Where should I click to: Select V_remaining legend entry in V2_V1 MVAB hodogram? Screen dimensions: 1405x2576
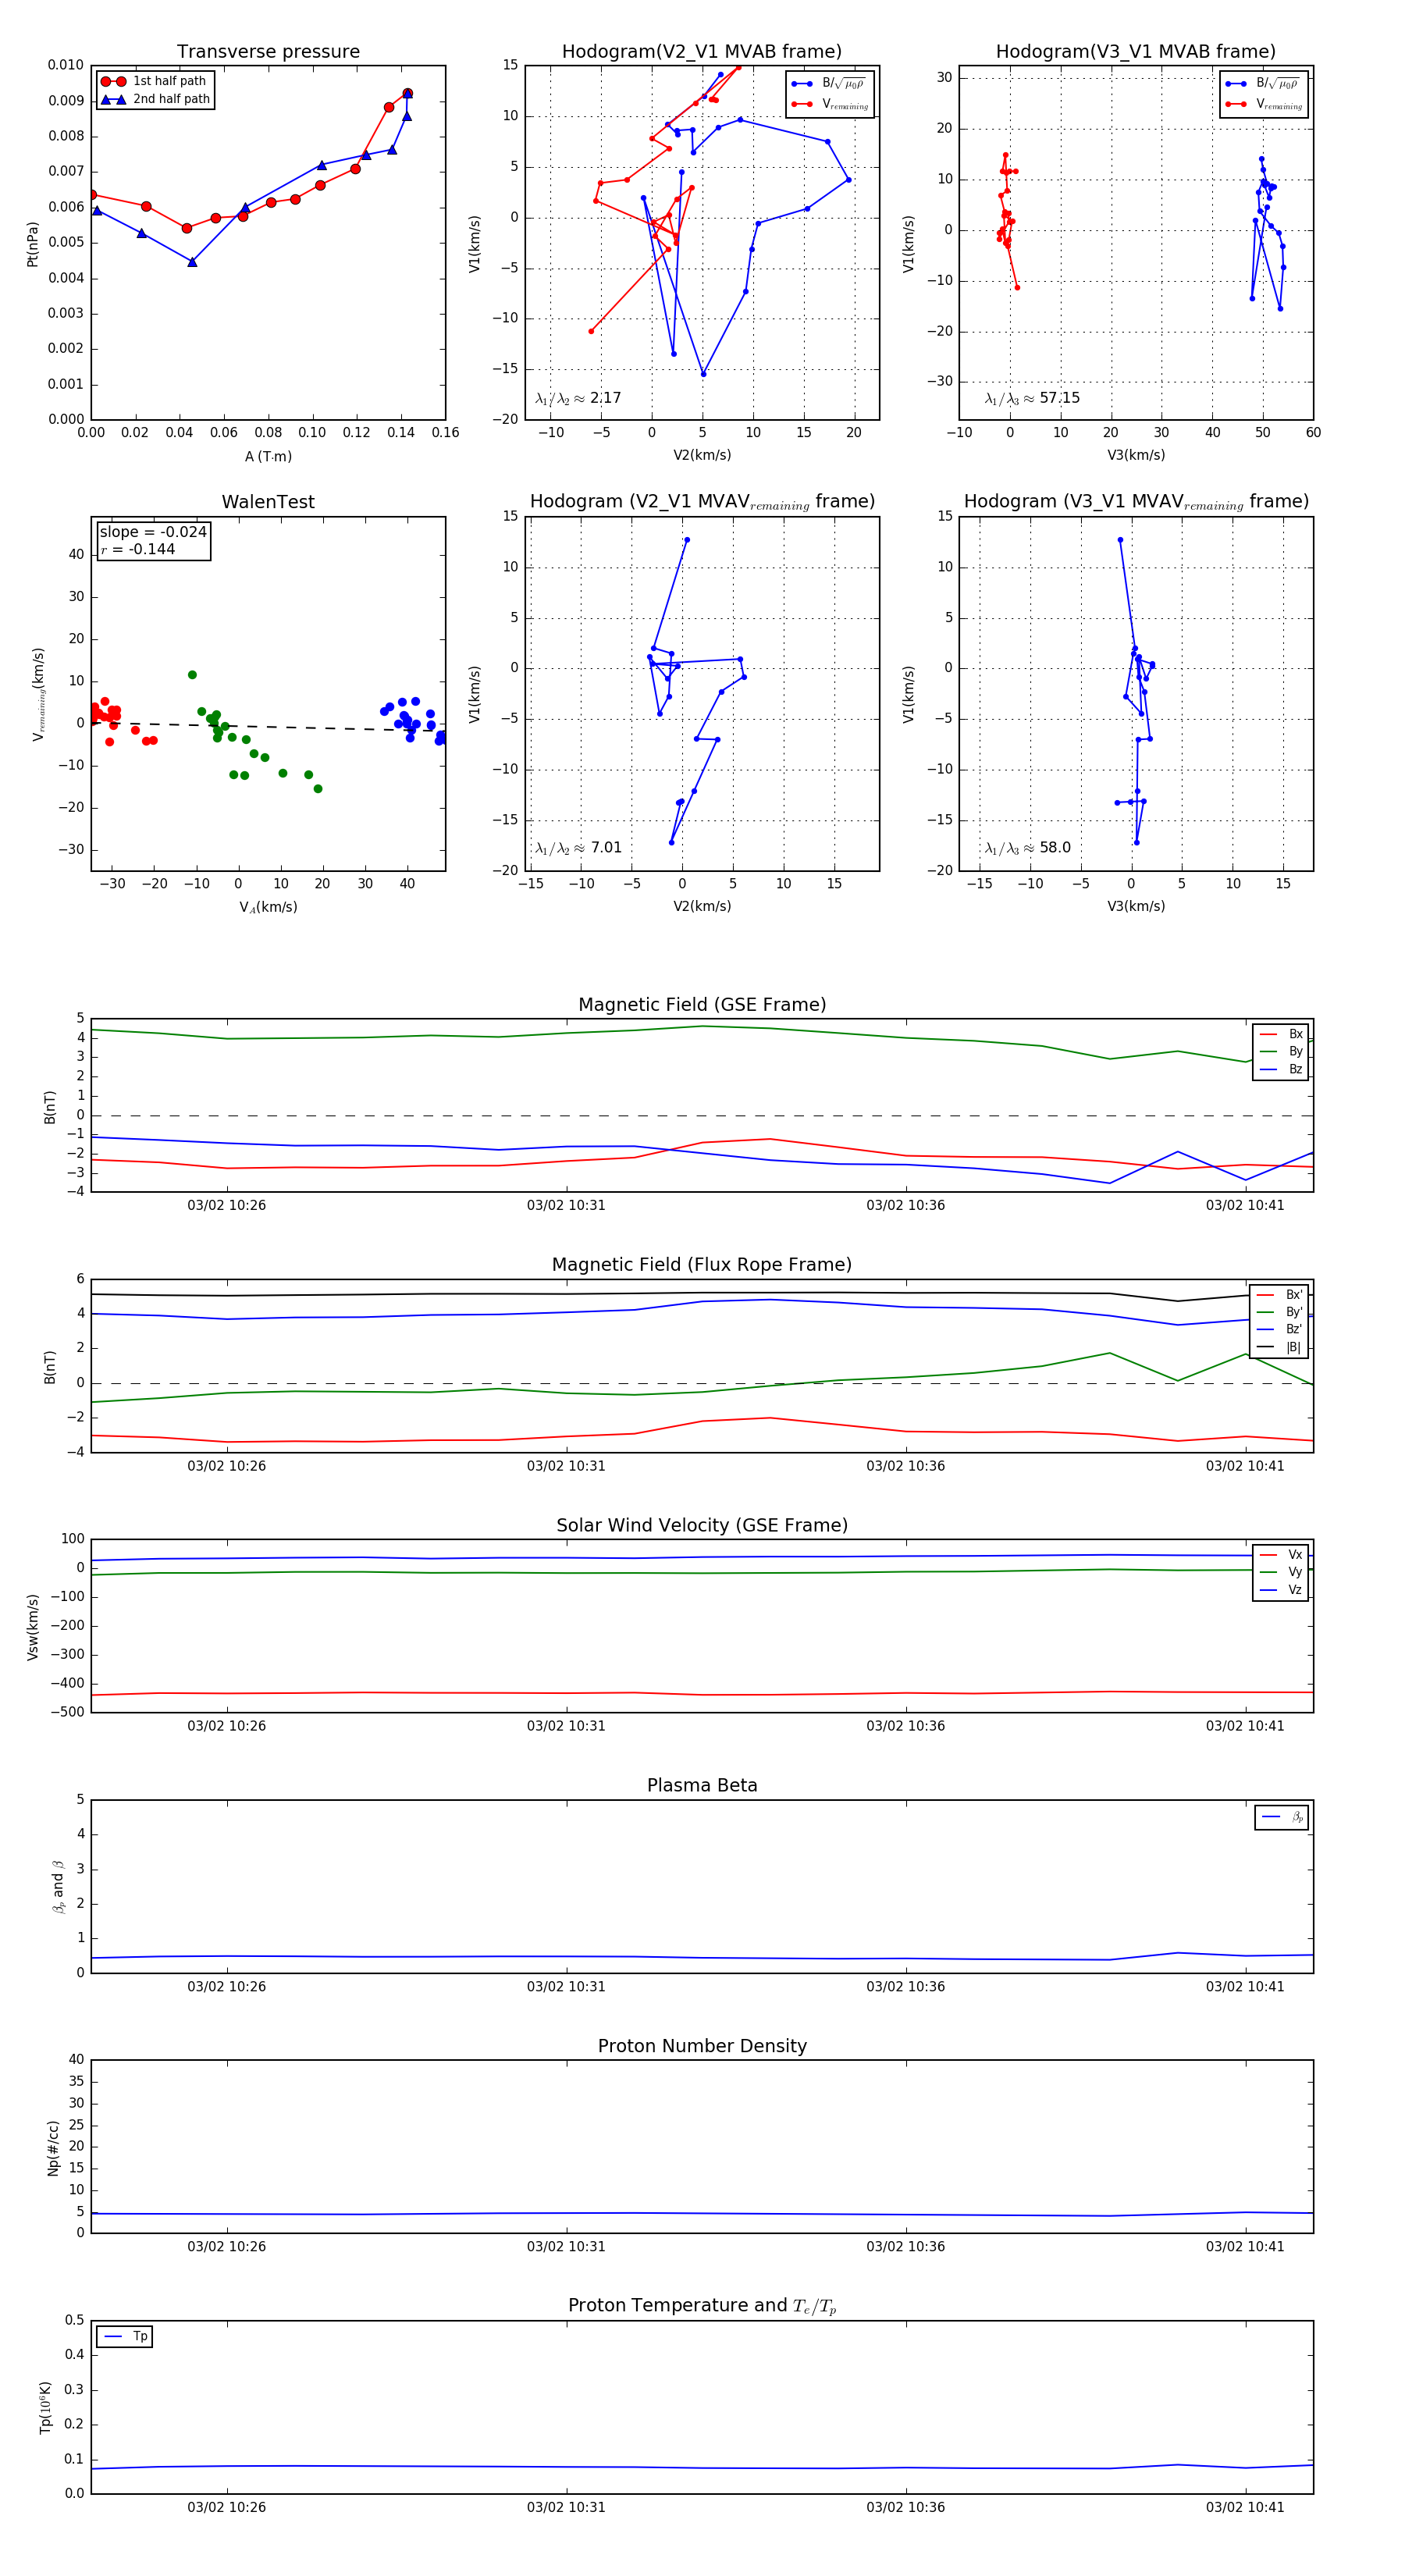(x=830, y=104)
